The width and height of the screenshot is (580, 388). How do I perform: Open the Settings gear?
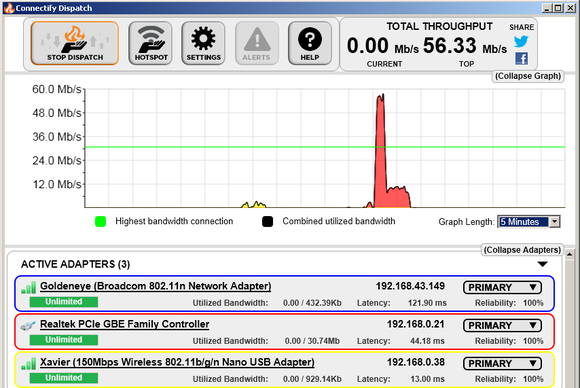(x=203, y=43)
